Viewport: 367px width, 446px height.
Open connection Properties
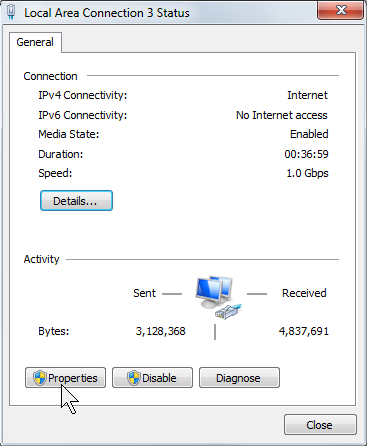click(x=65, y=378)
